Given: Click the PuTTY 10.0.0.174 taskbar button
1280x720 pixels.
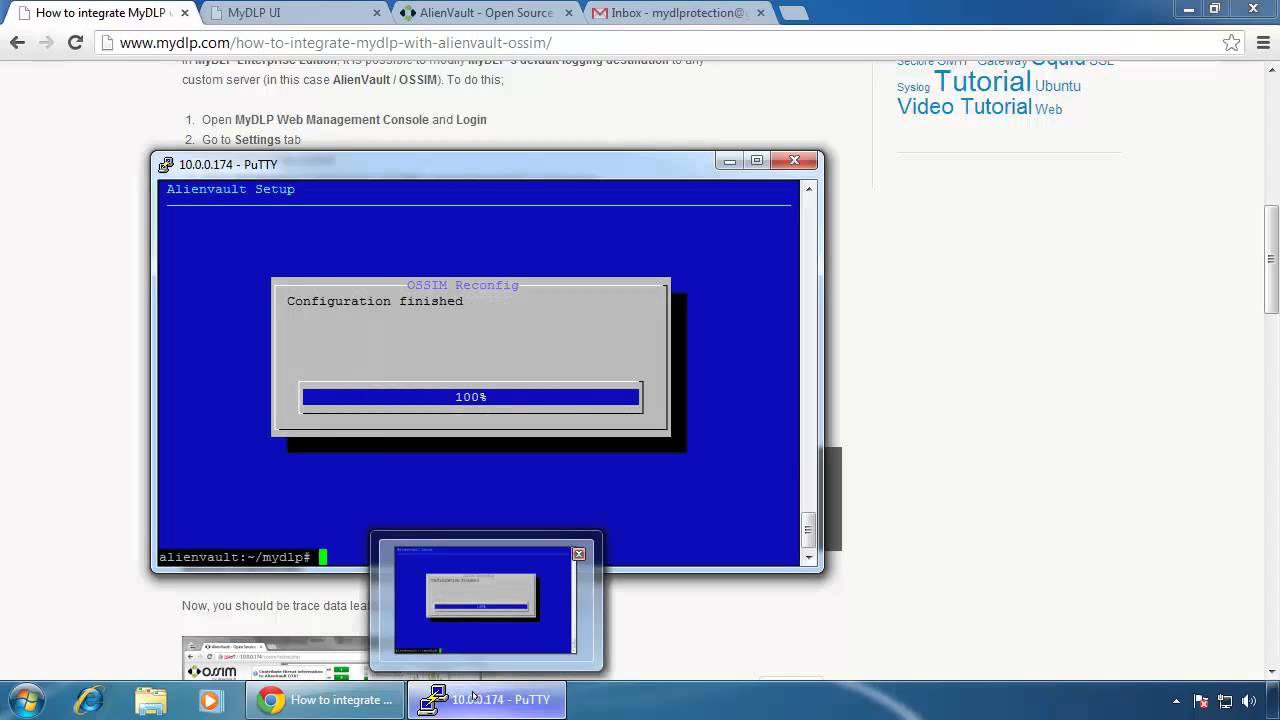Looking at the screenshot, I should pos(487,700).
